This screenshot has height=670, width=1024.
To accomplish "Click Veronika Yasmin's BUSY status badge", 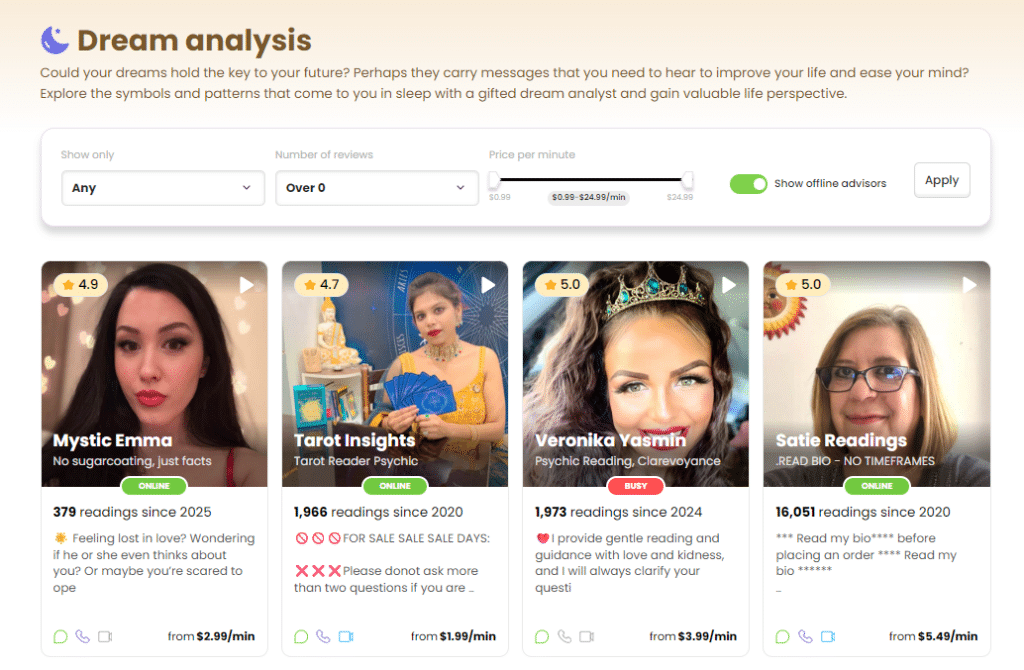I will pos(635,486).
